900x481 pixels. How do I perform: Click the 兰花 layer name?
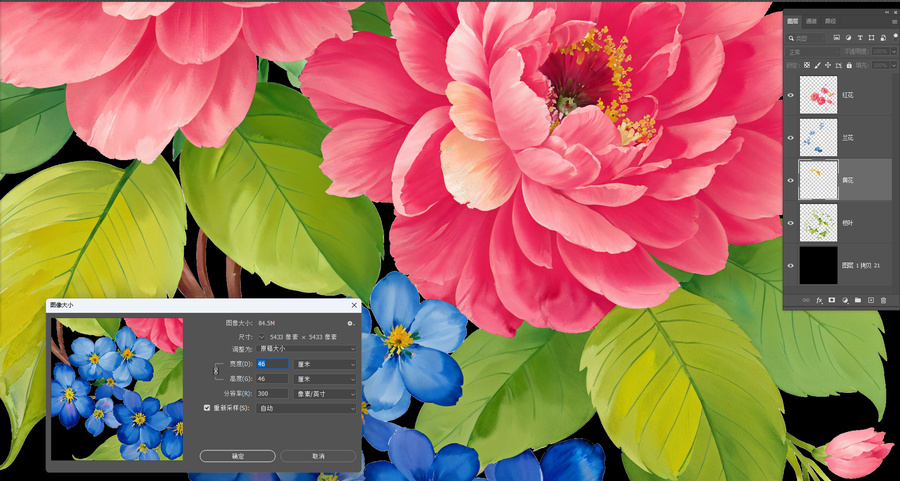tap(848, 138)
